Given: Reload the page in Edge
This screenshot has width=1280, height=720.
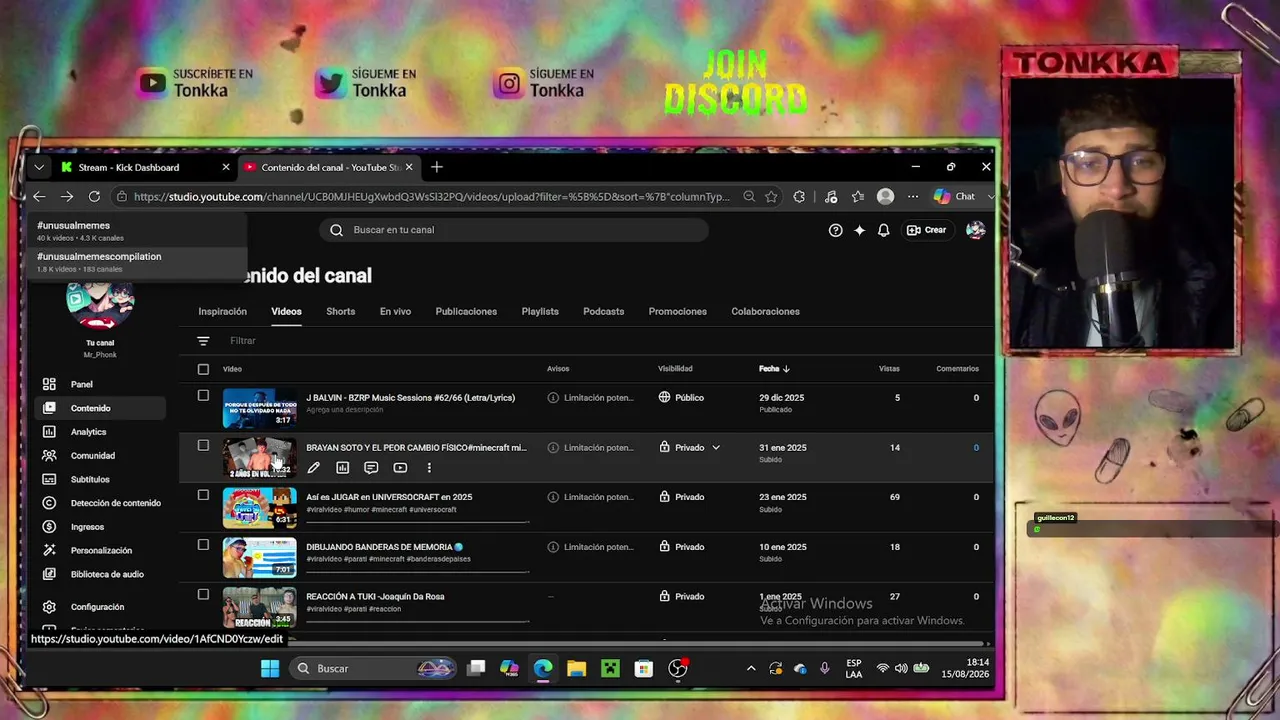Looking at the screenshot, I should click(x=94, y=197).
